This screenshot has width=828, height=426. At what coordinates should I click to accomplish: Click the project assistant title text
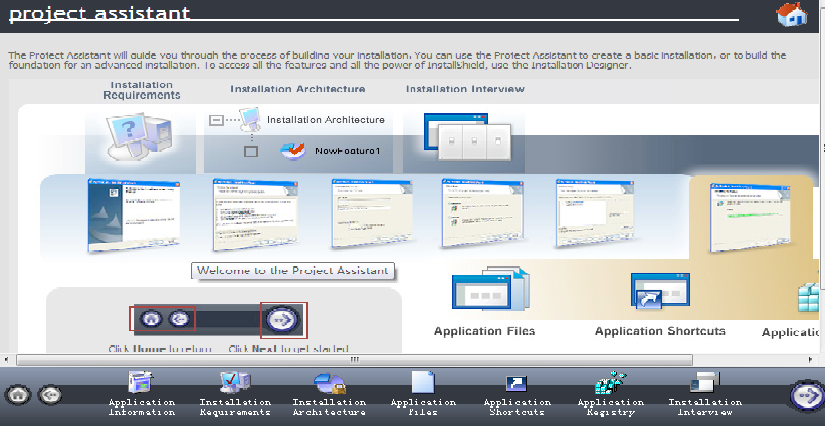tap(99, 13)
